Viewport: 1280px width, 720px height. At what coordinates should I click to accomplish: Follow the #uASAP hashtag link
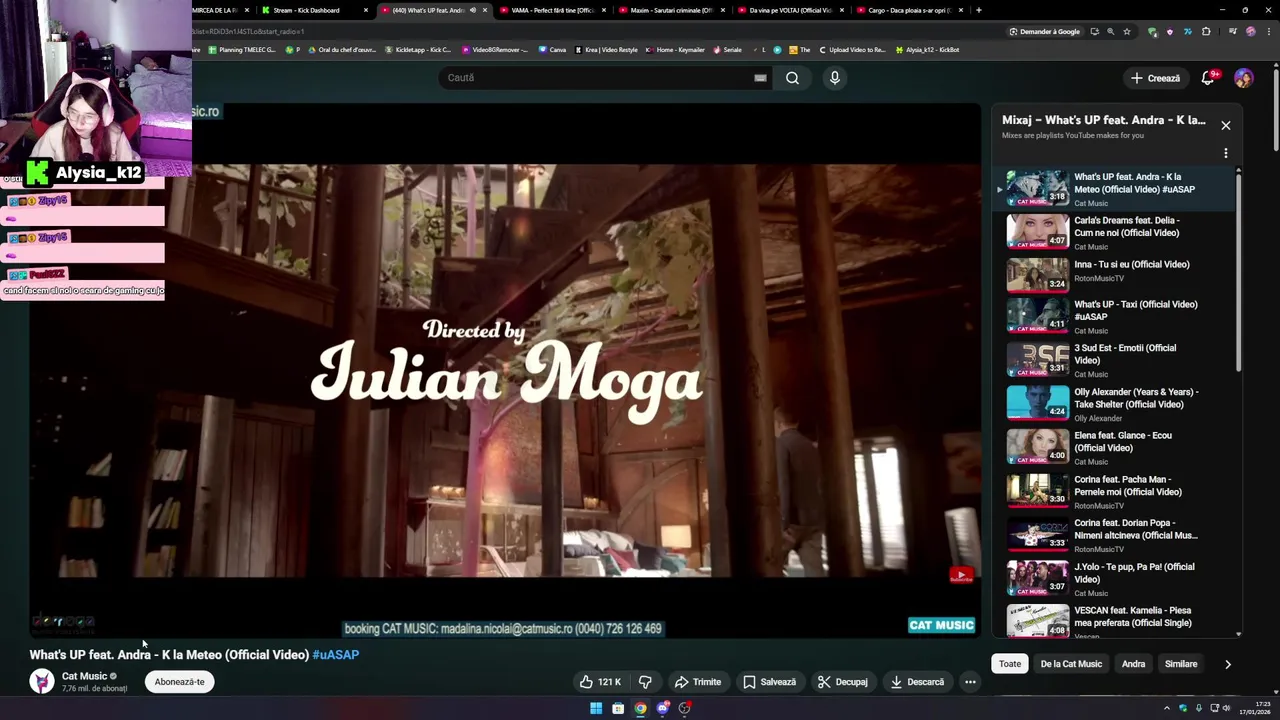336,655
